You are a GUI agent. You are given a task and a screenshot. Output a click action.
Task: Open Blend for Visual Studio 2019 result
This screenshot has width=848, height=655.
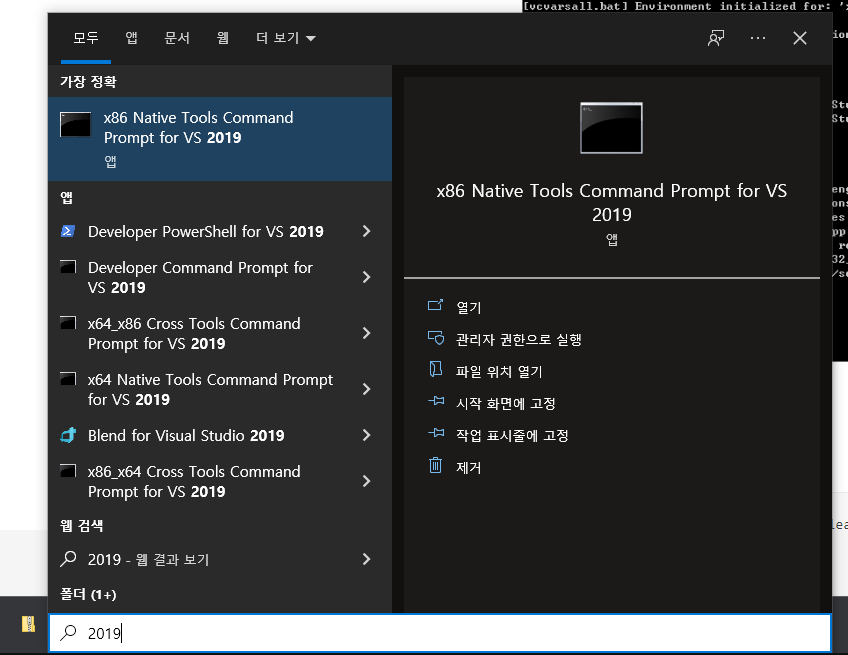point(186,435)
